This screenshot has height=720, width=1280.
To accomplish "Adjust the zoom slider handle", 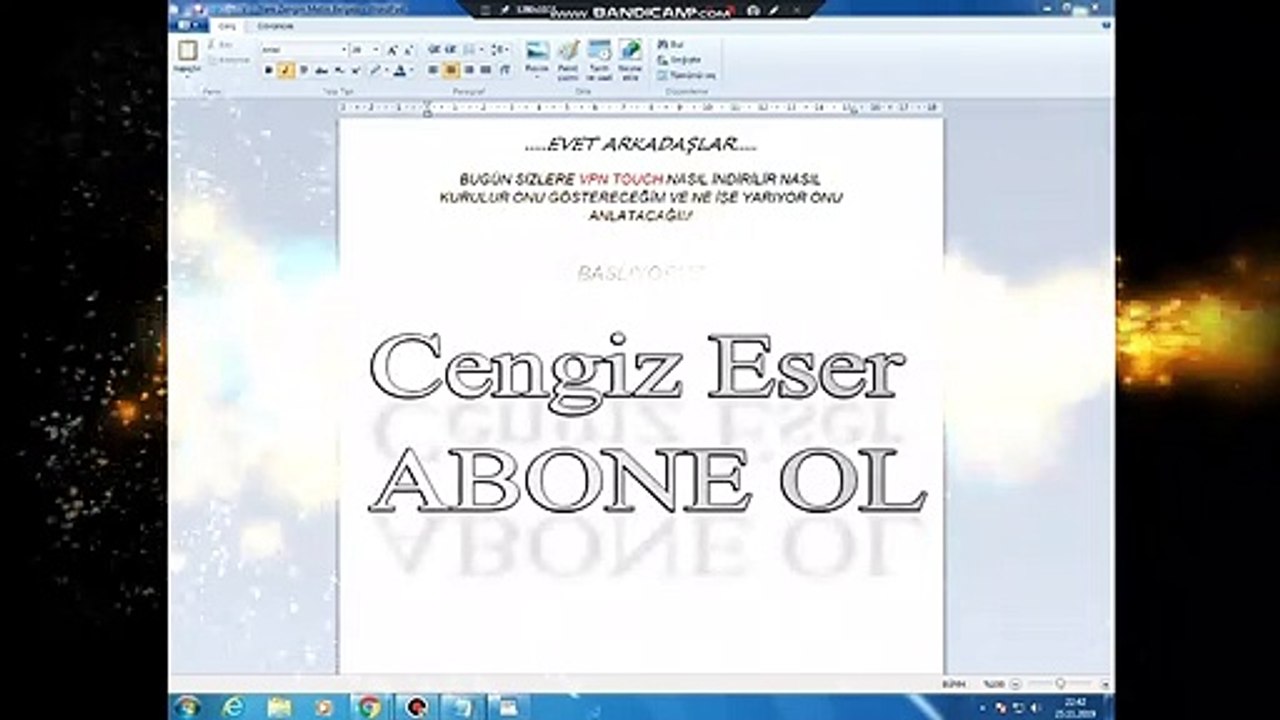I will (x=1058, y=684).
